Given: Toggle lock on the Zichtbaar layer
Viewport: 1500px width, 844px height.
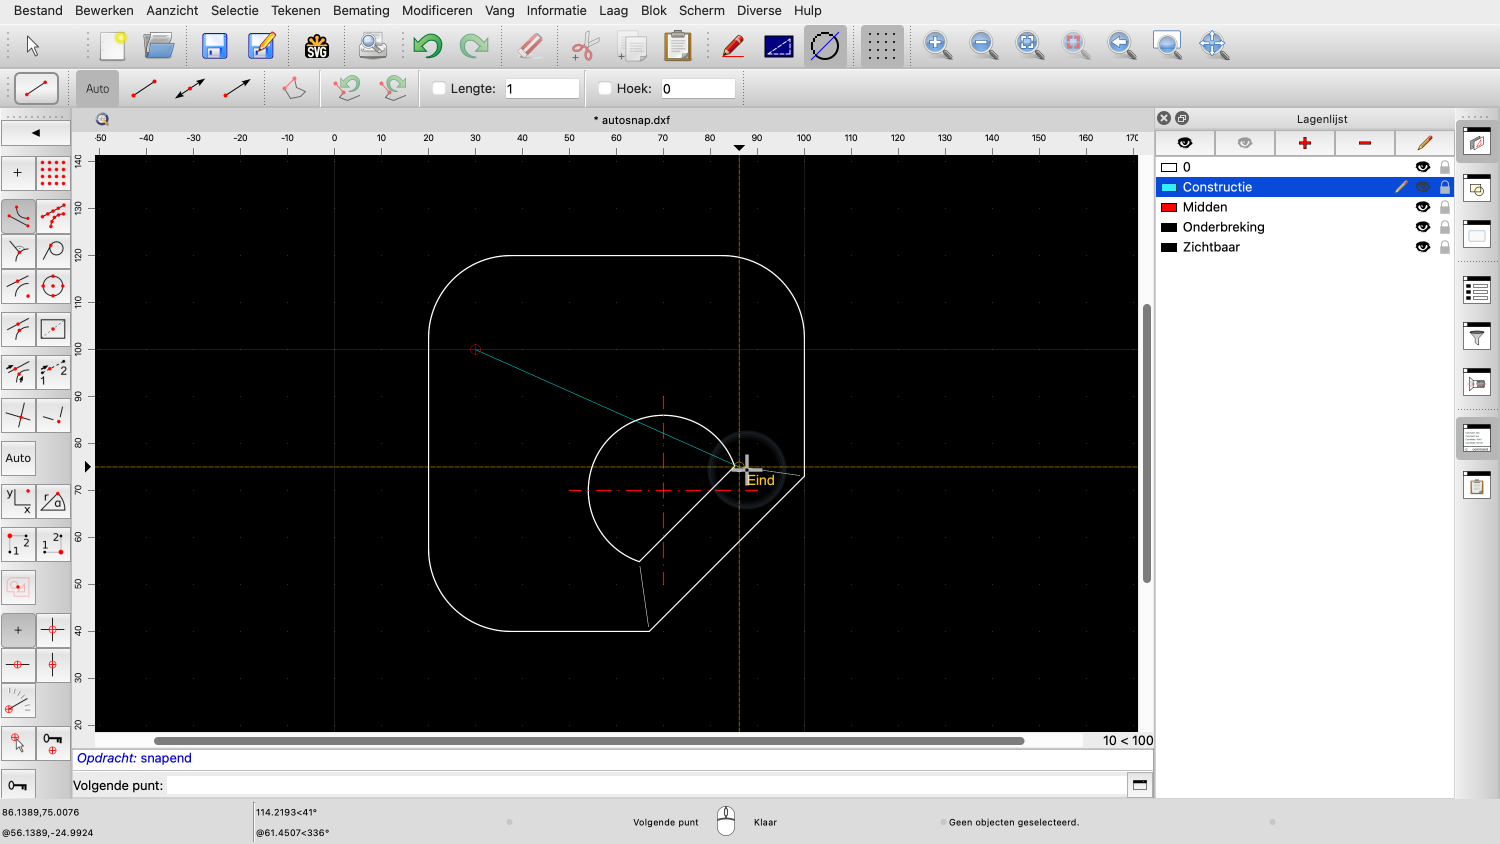Looking at the screenshot, I should pos(1444,247).
